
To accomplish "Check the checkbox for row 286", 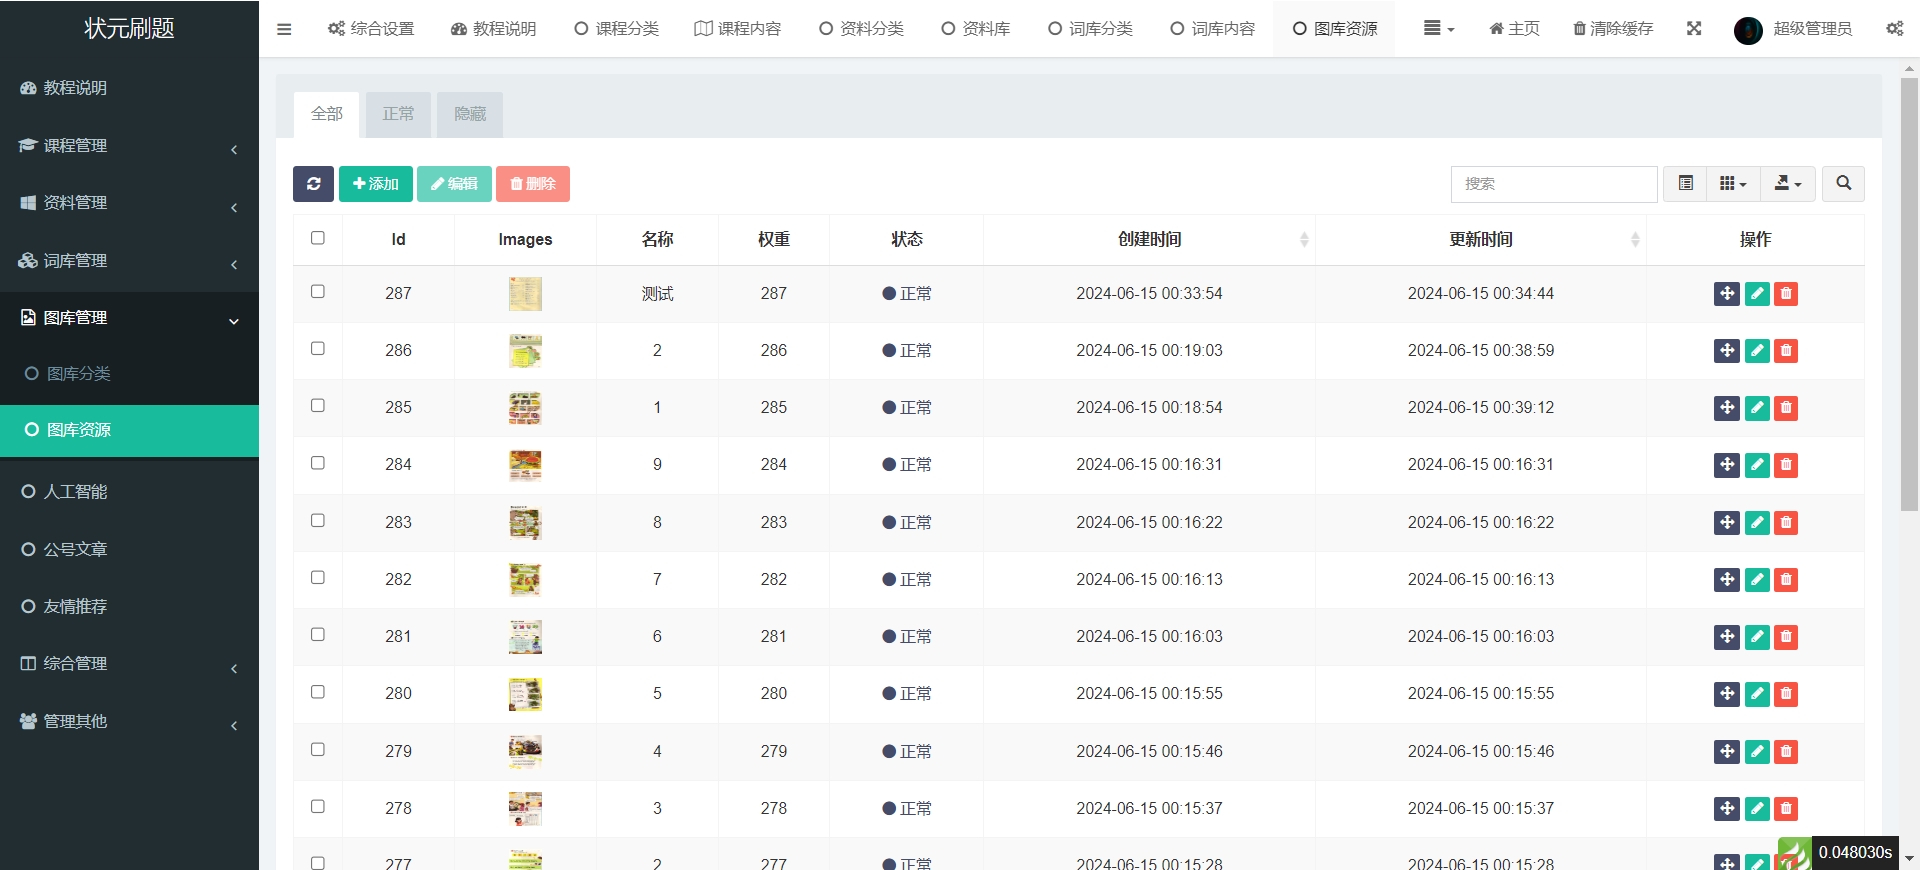I will pyautogui.click(x=318, y=349).
